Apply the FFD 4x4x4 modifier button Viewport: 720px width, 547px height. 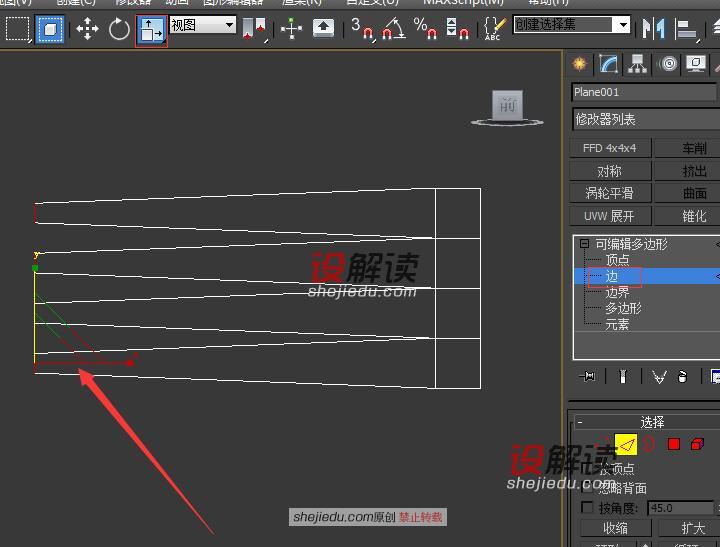coord(610,148)
